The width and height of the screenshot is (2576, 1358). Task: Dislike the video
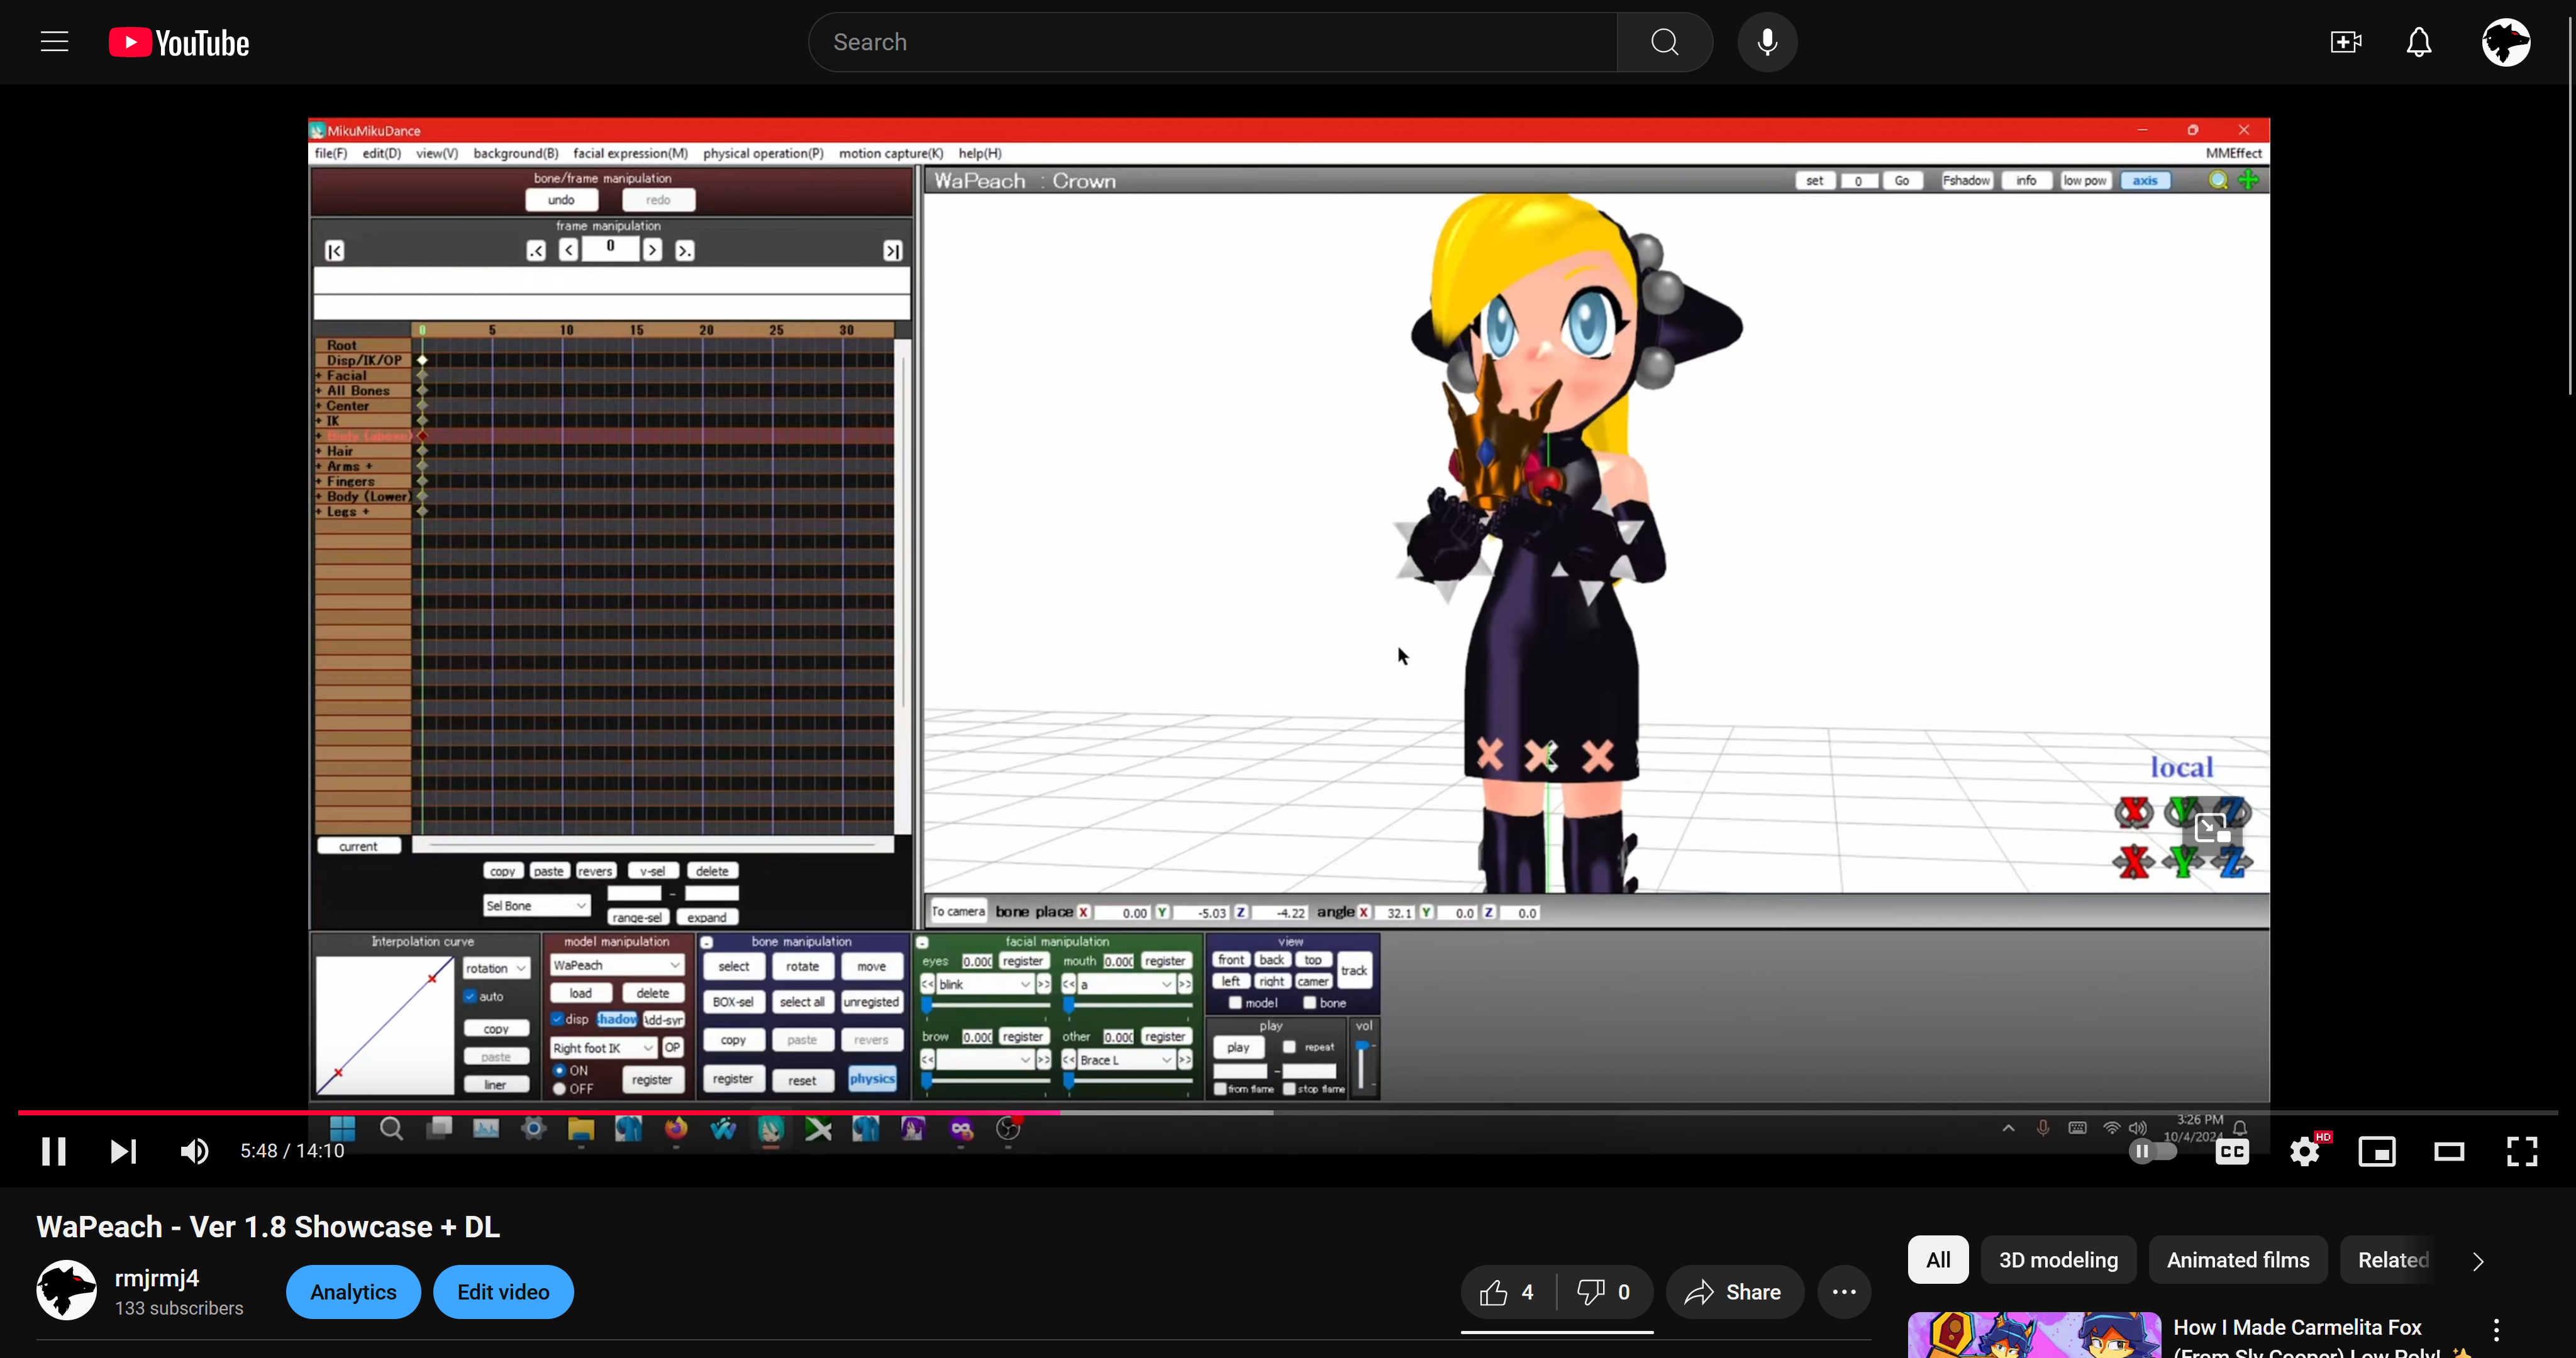point(1604,1292)
